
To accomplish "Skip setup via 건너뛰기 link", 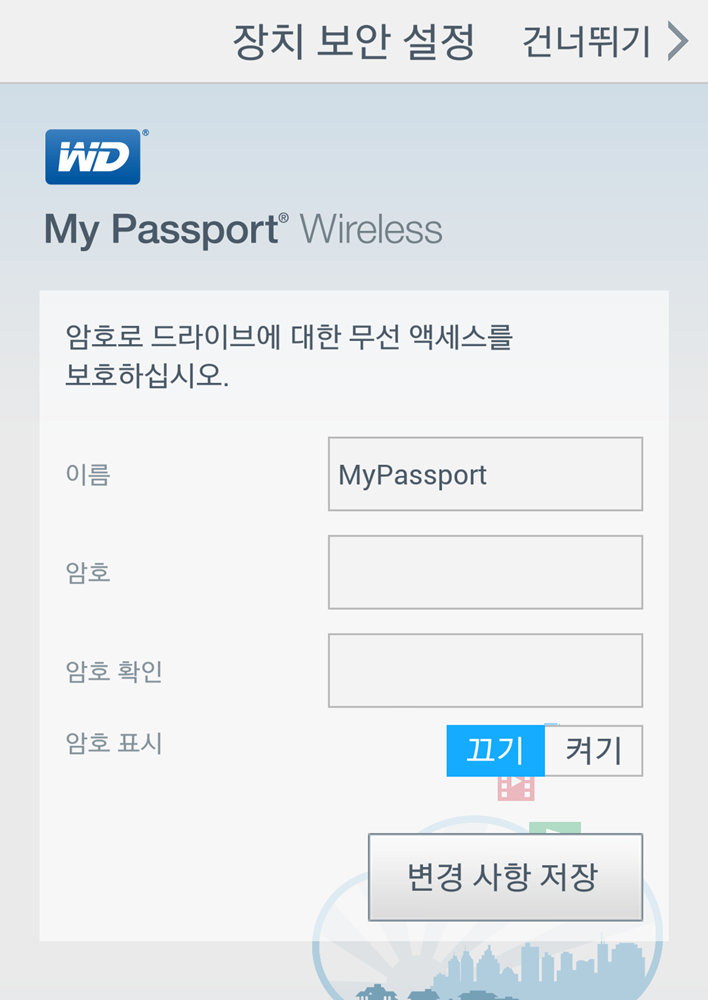I will 586,42.
